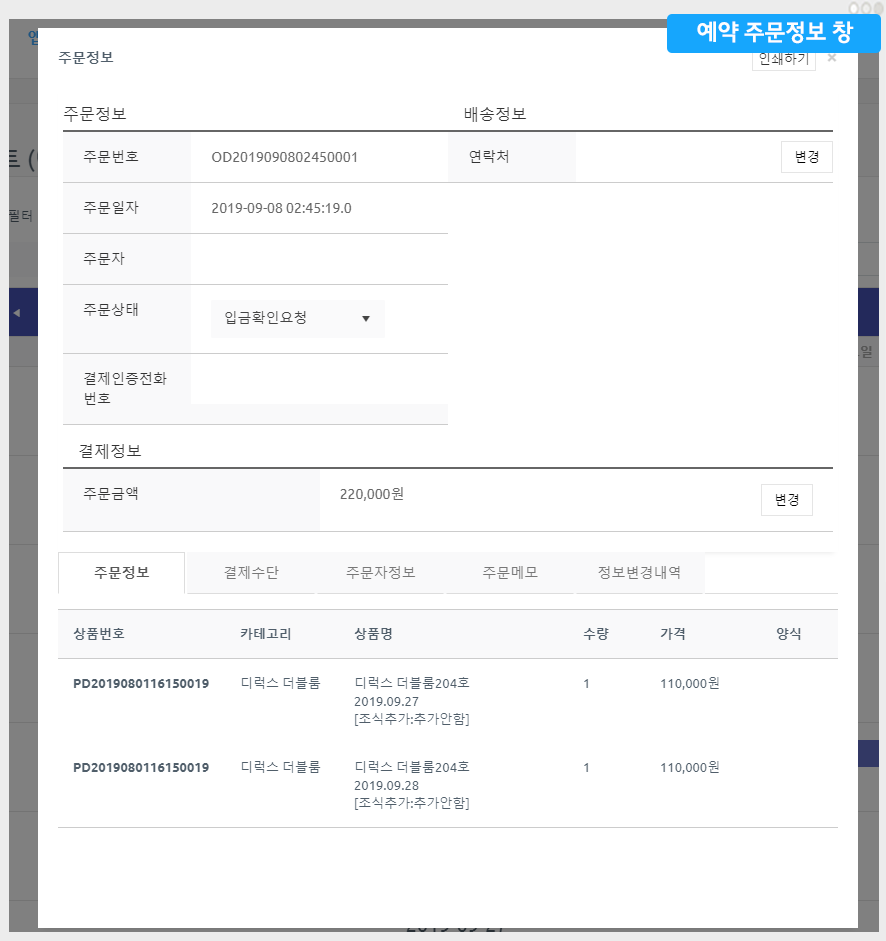Click the 인쇄하기 print button
886x941 pixels.
coord(783,59)
